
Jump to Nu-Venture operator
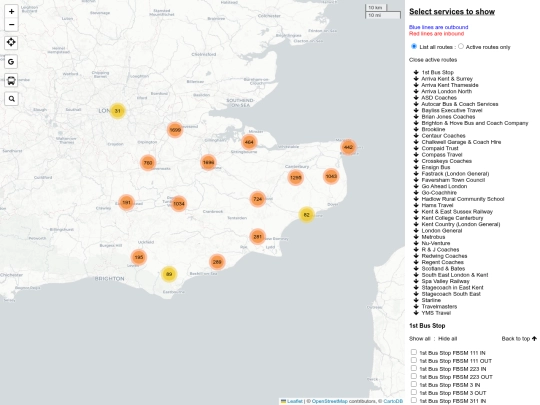click(x=436, y=243)
